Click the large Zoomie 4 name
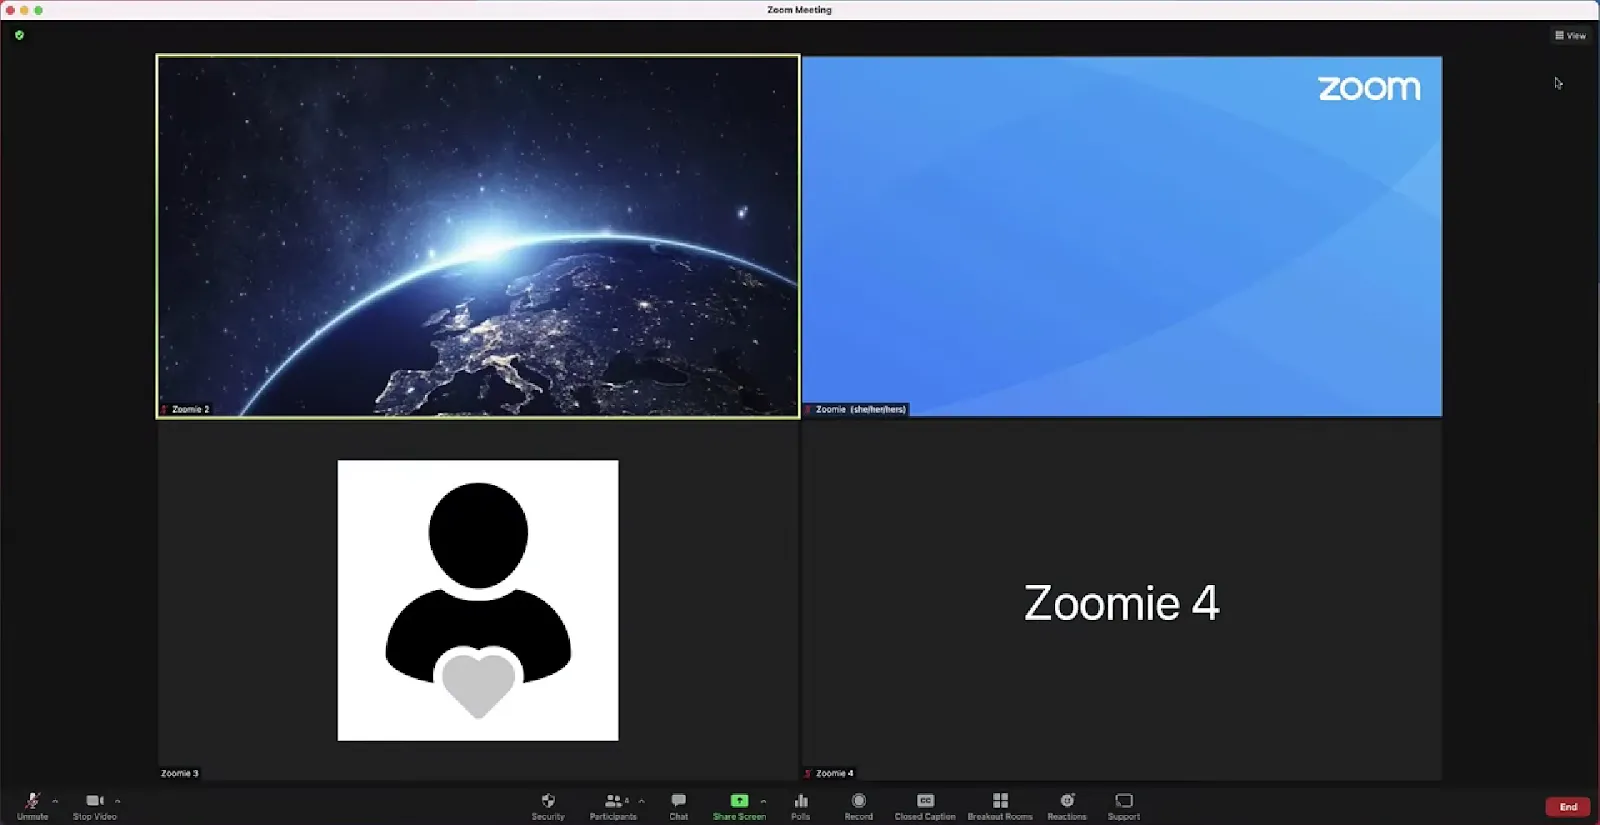The height and width of the screenshot is (825, 1600). pyautogui.click(x=1122, y=603)
